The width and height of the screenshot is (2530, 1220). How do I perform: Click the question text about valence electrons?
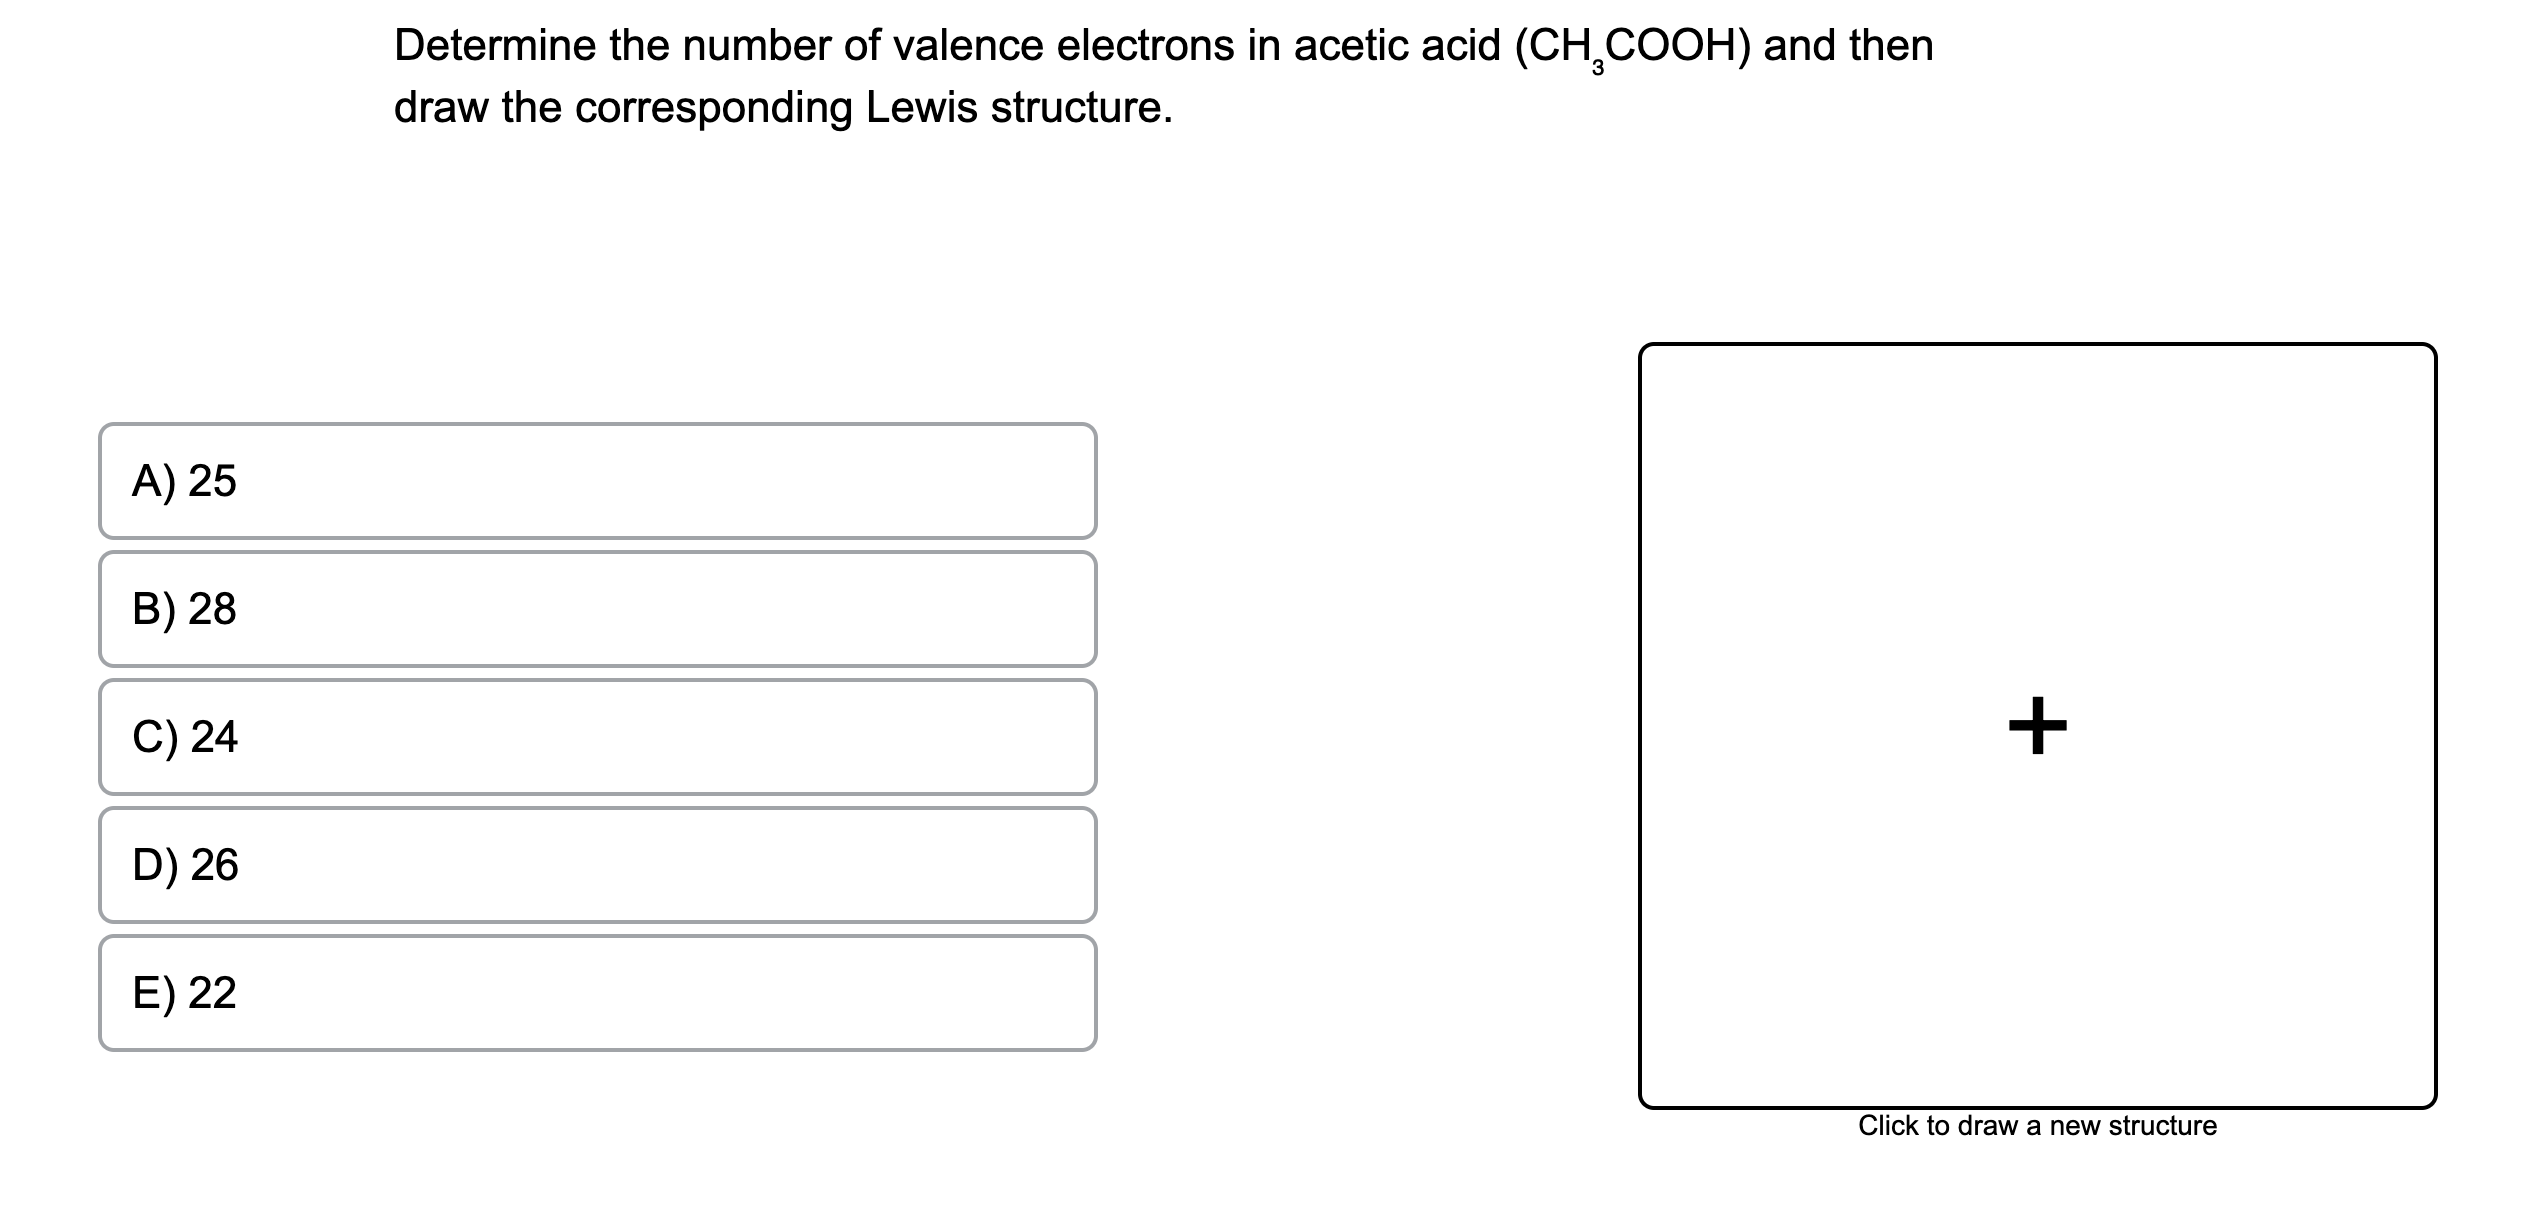point(1000,45)
